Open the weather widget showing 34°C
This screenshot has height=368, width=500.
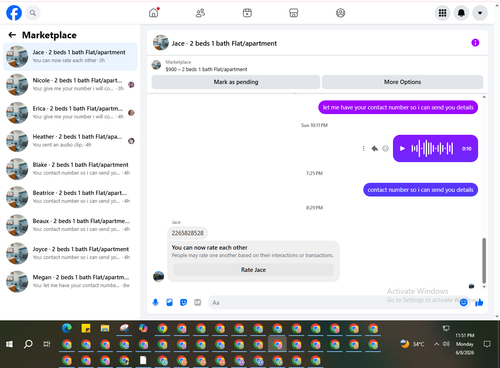point(412,344)
